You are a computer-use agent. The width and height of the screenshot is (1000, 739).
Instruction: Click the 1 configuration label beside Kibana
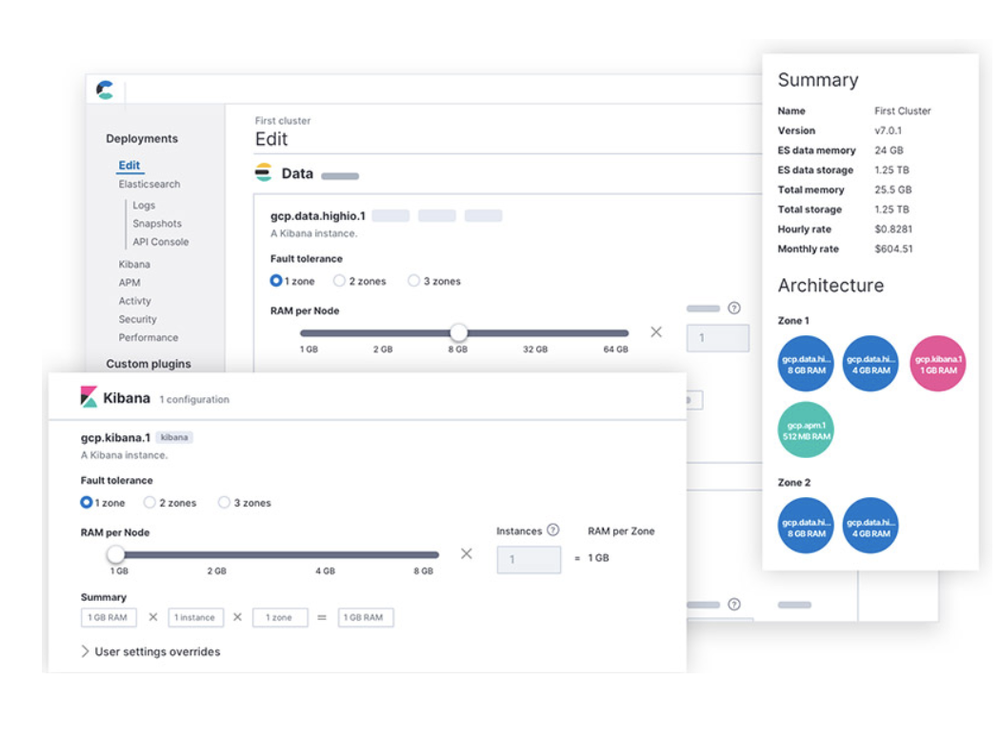click(x=195, y=399)
